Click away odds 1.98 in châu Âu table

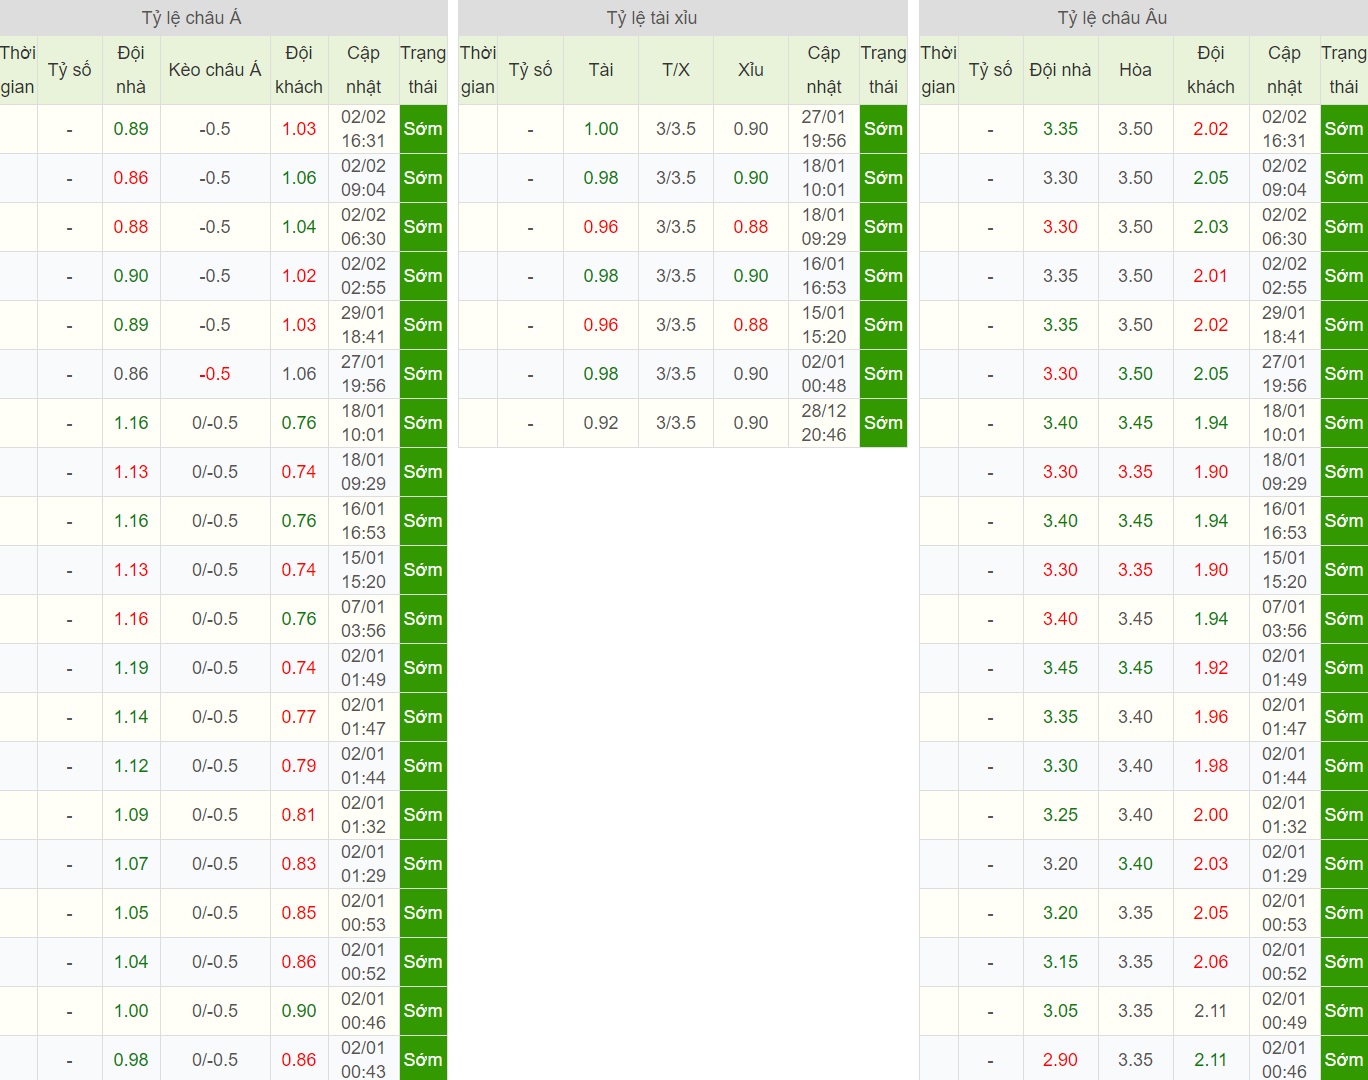point(1211,766)
